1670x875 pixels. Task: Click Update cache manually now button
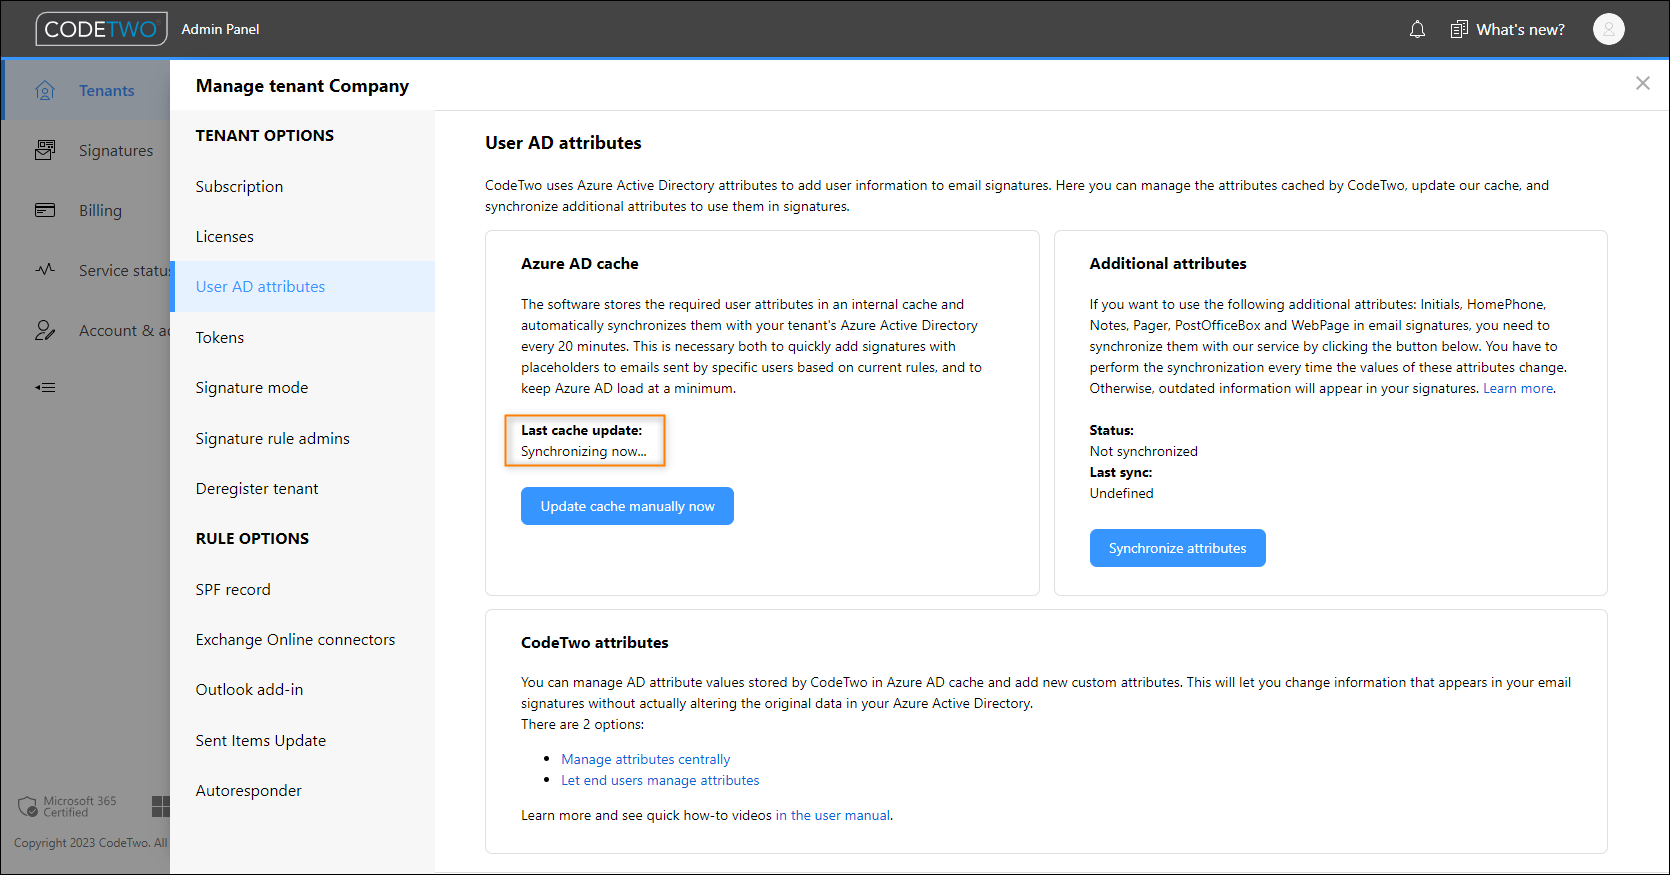point(627,506)
